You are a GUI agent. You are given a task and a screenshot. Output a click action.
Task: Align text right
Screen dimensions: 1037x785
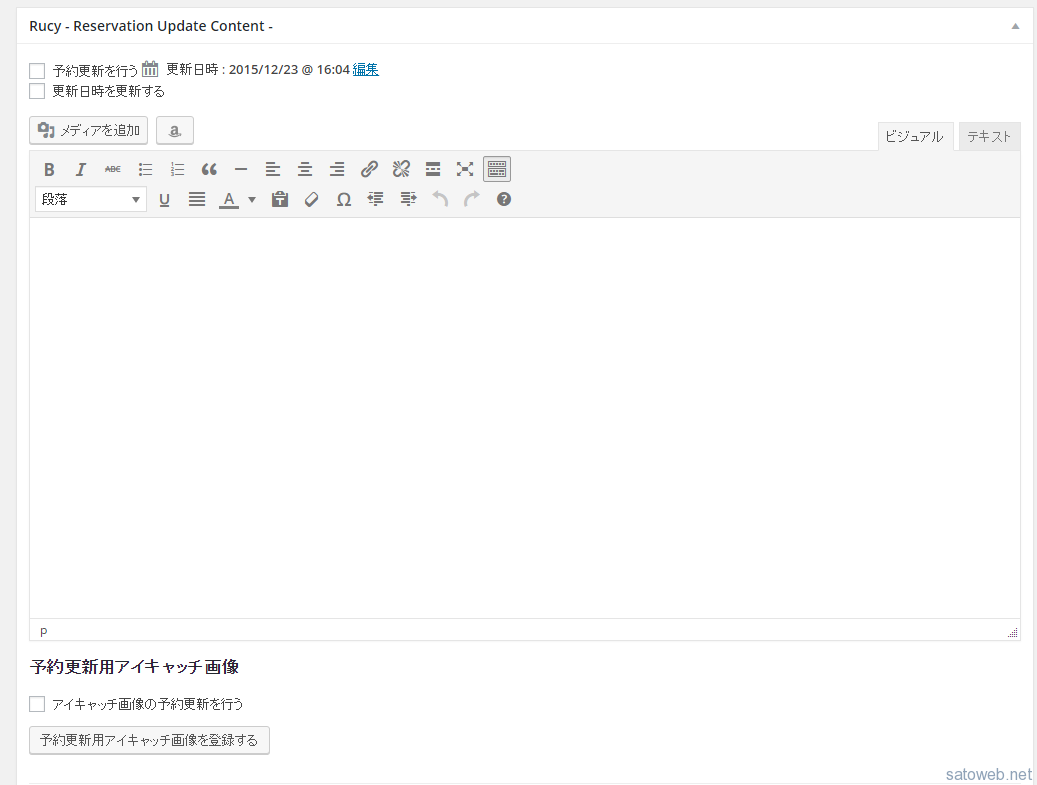[x=337, y=169]
